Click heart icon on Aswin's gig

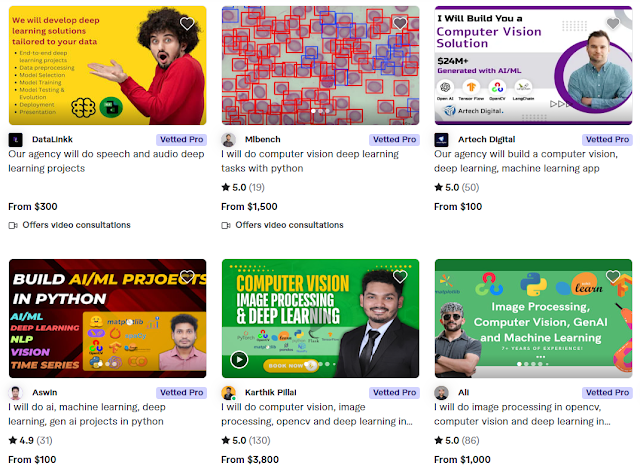pyautogui.click(x=187, y=277)
